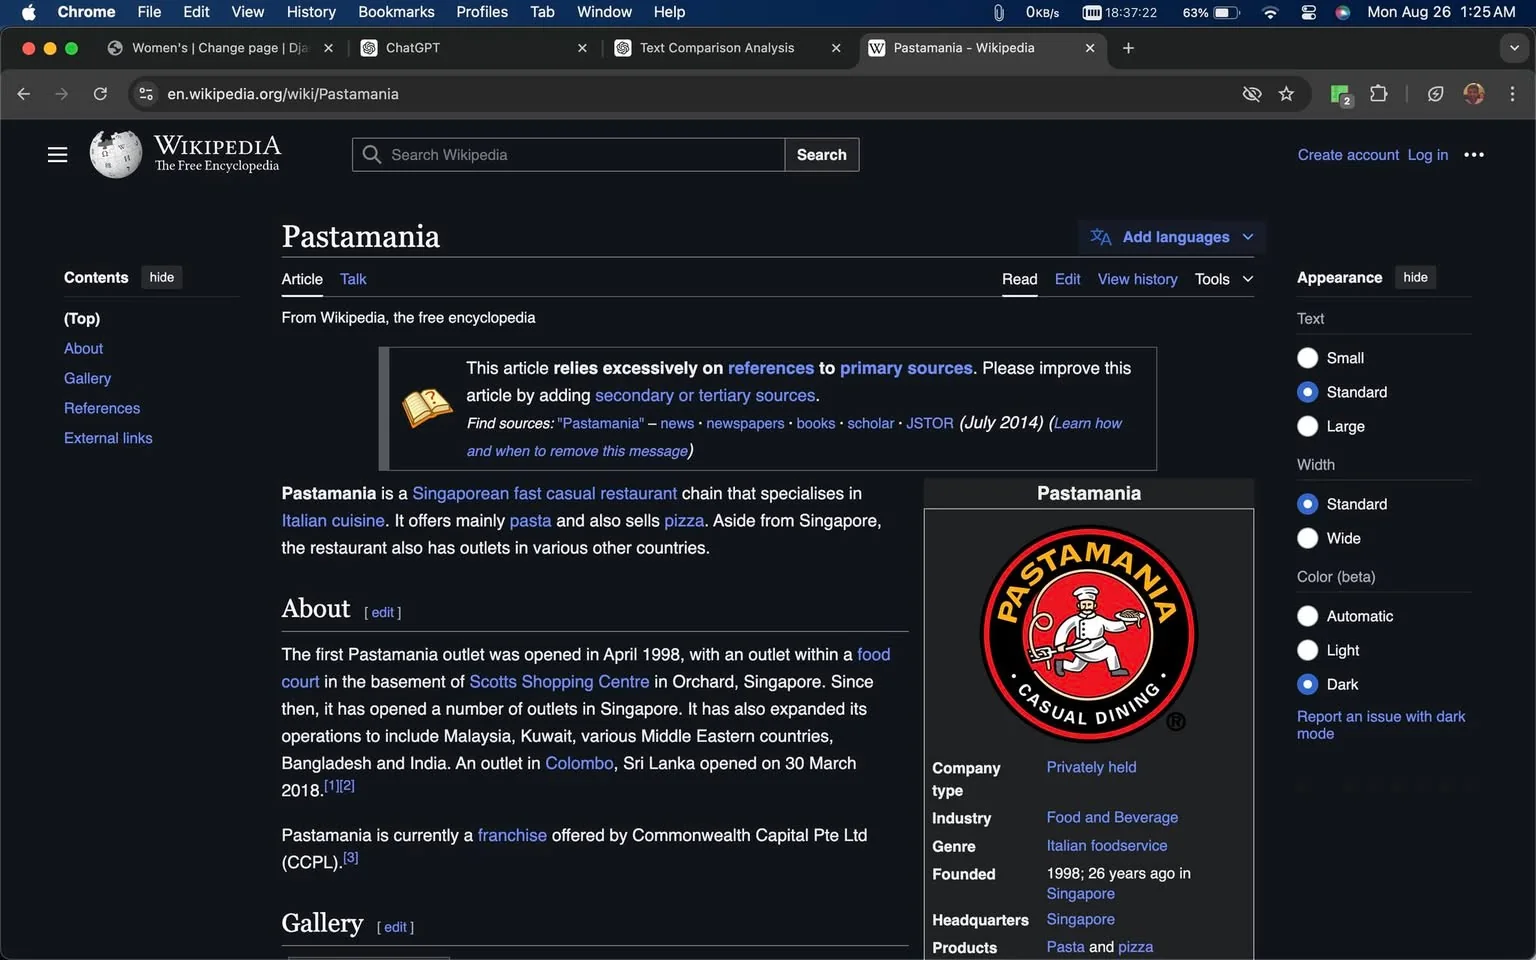Click the spiral extension icon in the toolbar
The height and width of the screenshot is (960, 1536).
(1435, 93)
